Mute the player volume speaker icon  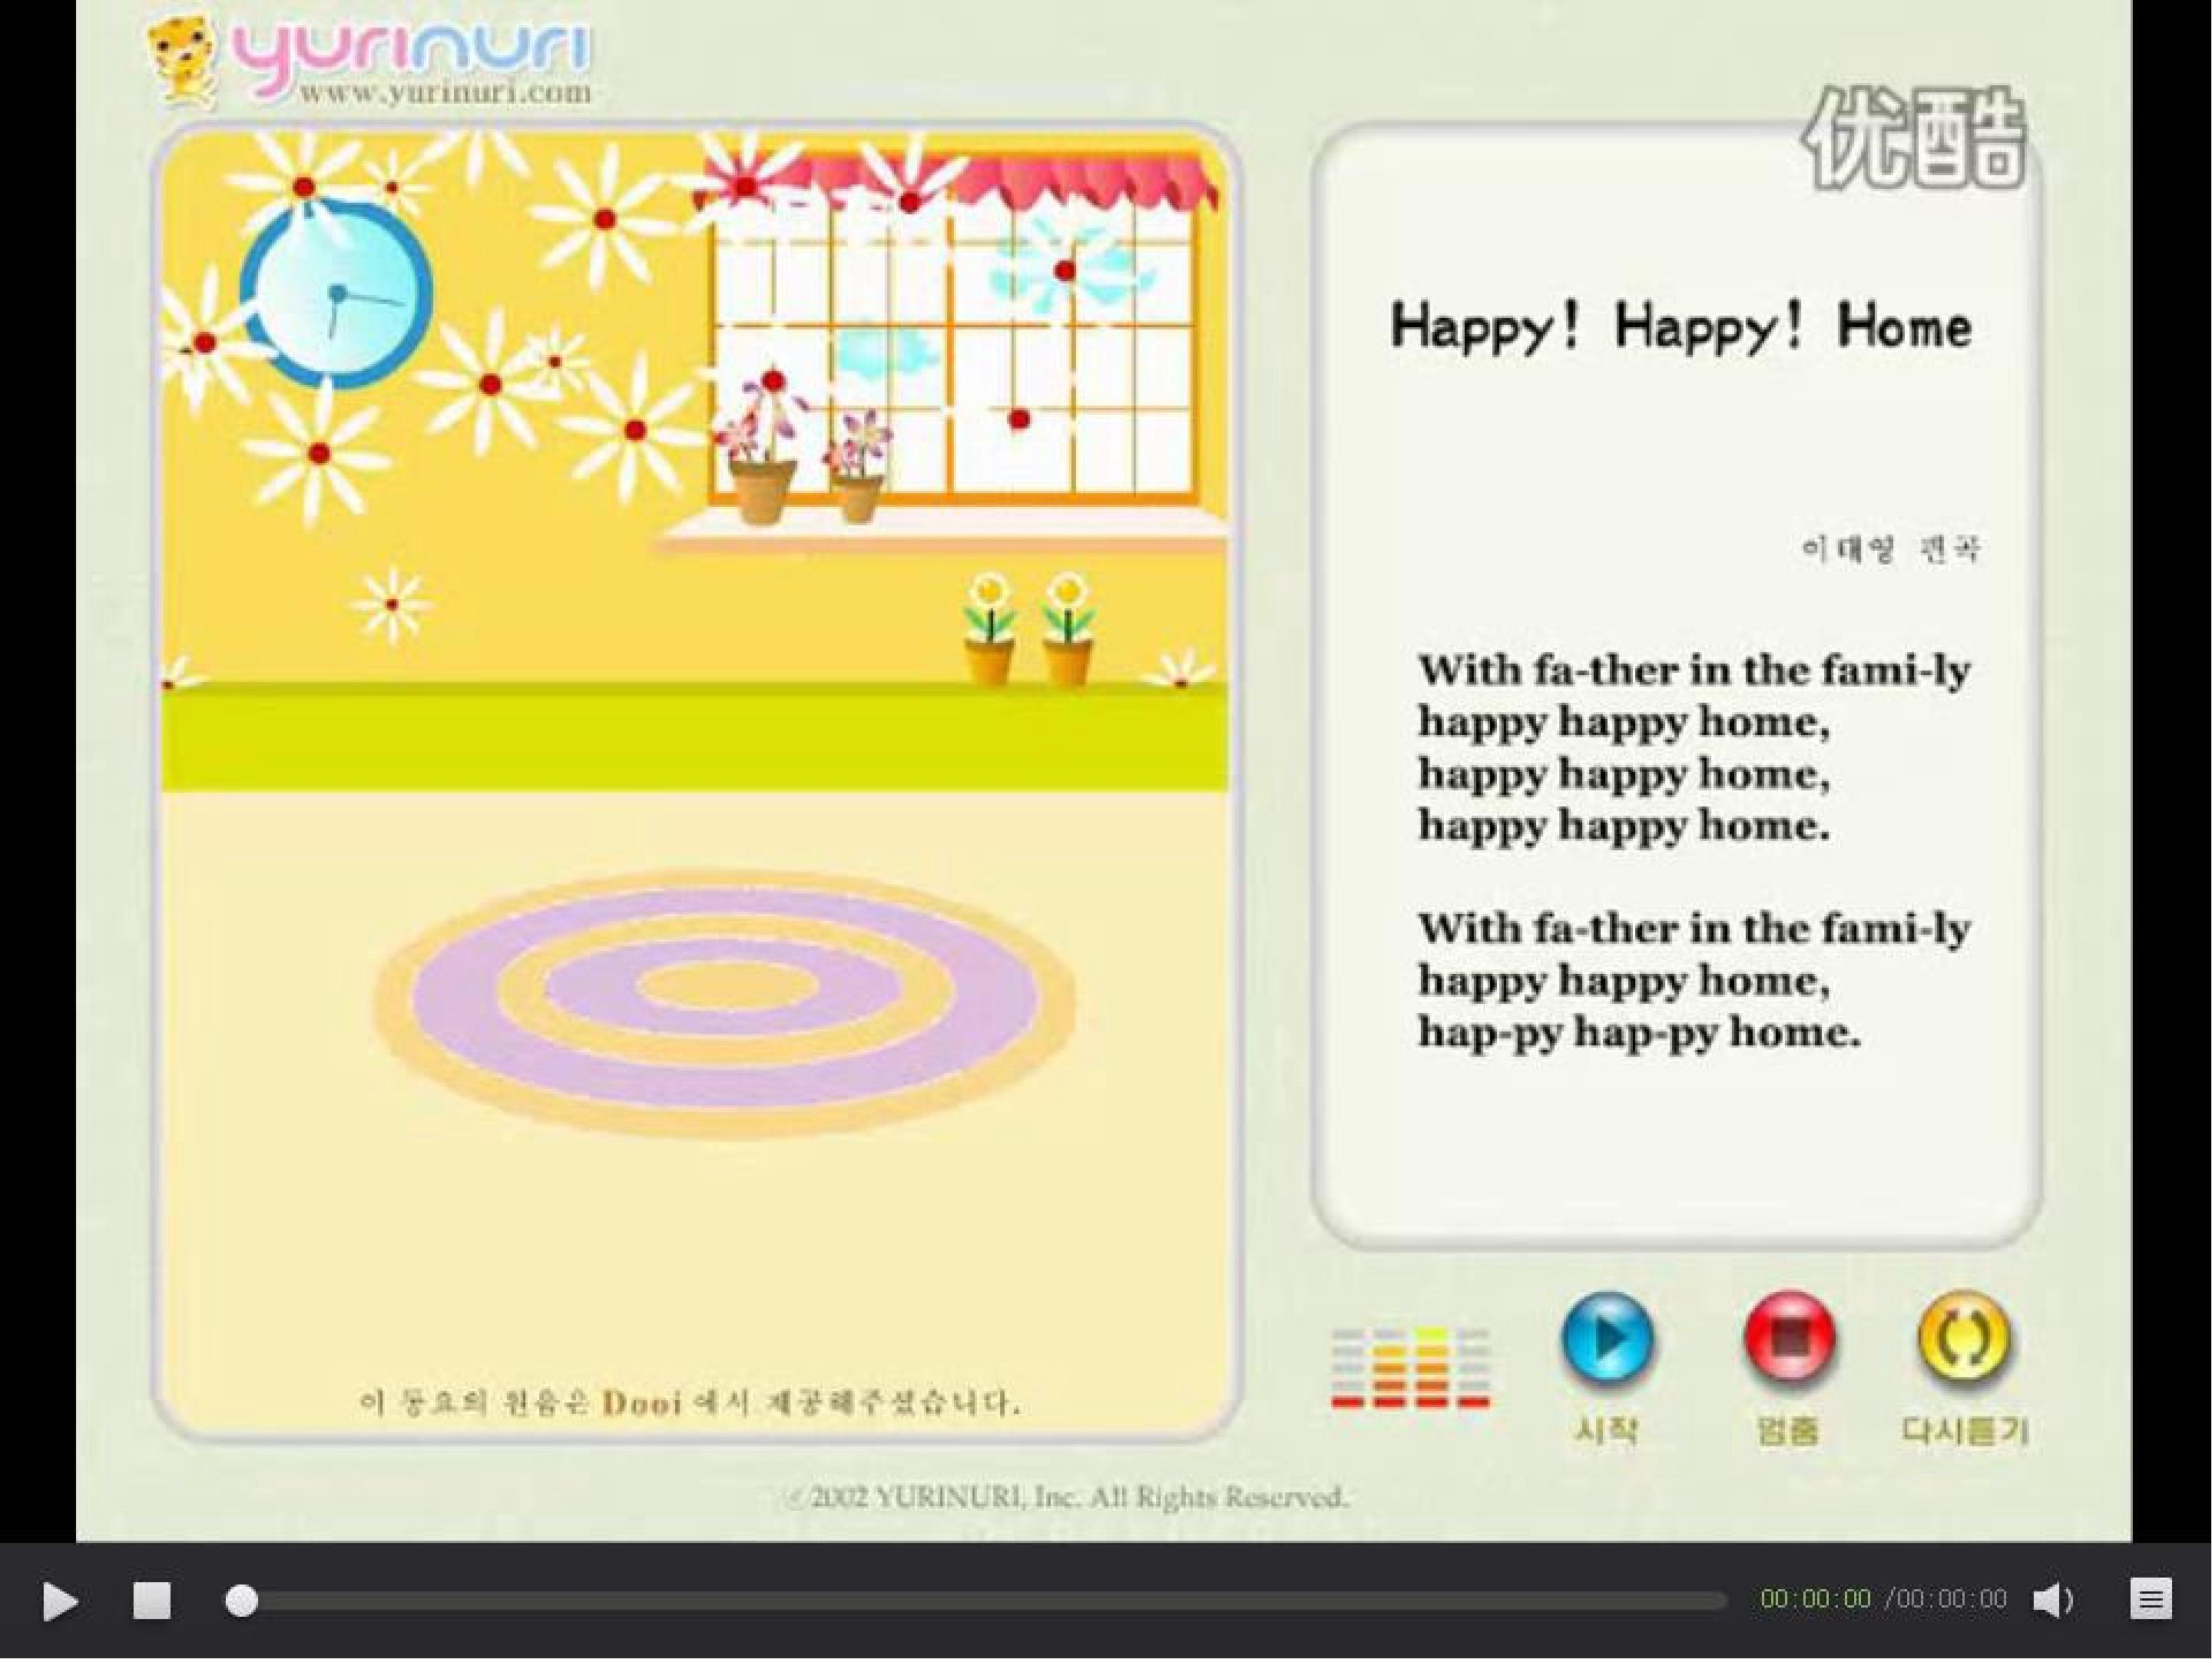[2053, 1600]
